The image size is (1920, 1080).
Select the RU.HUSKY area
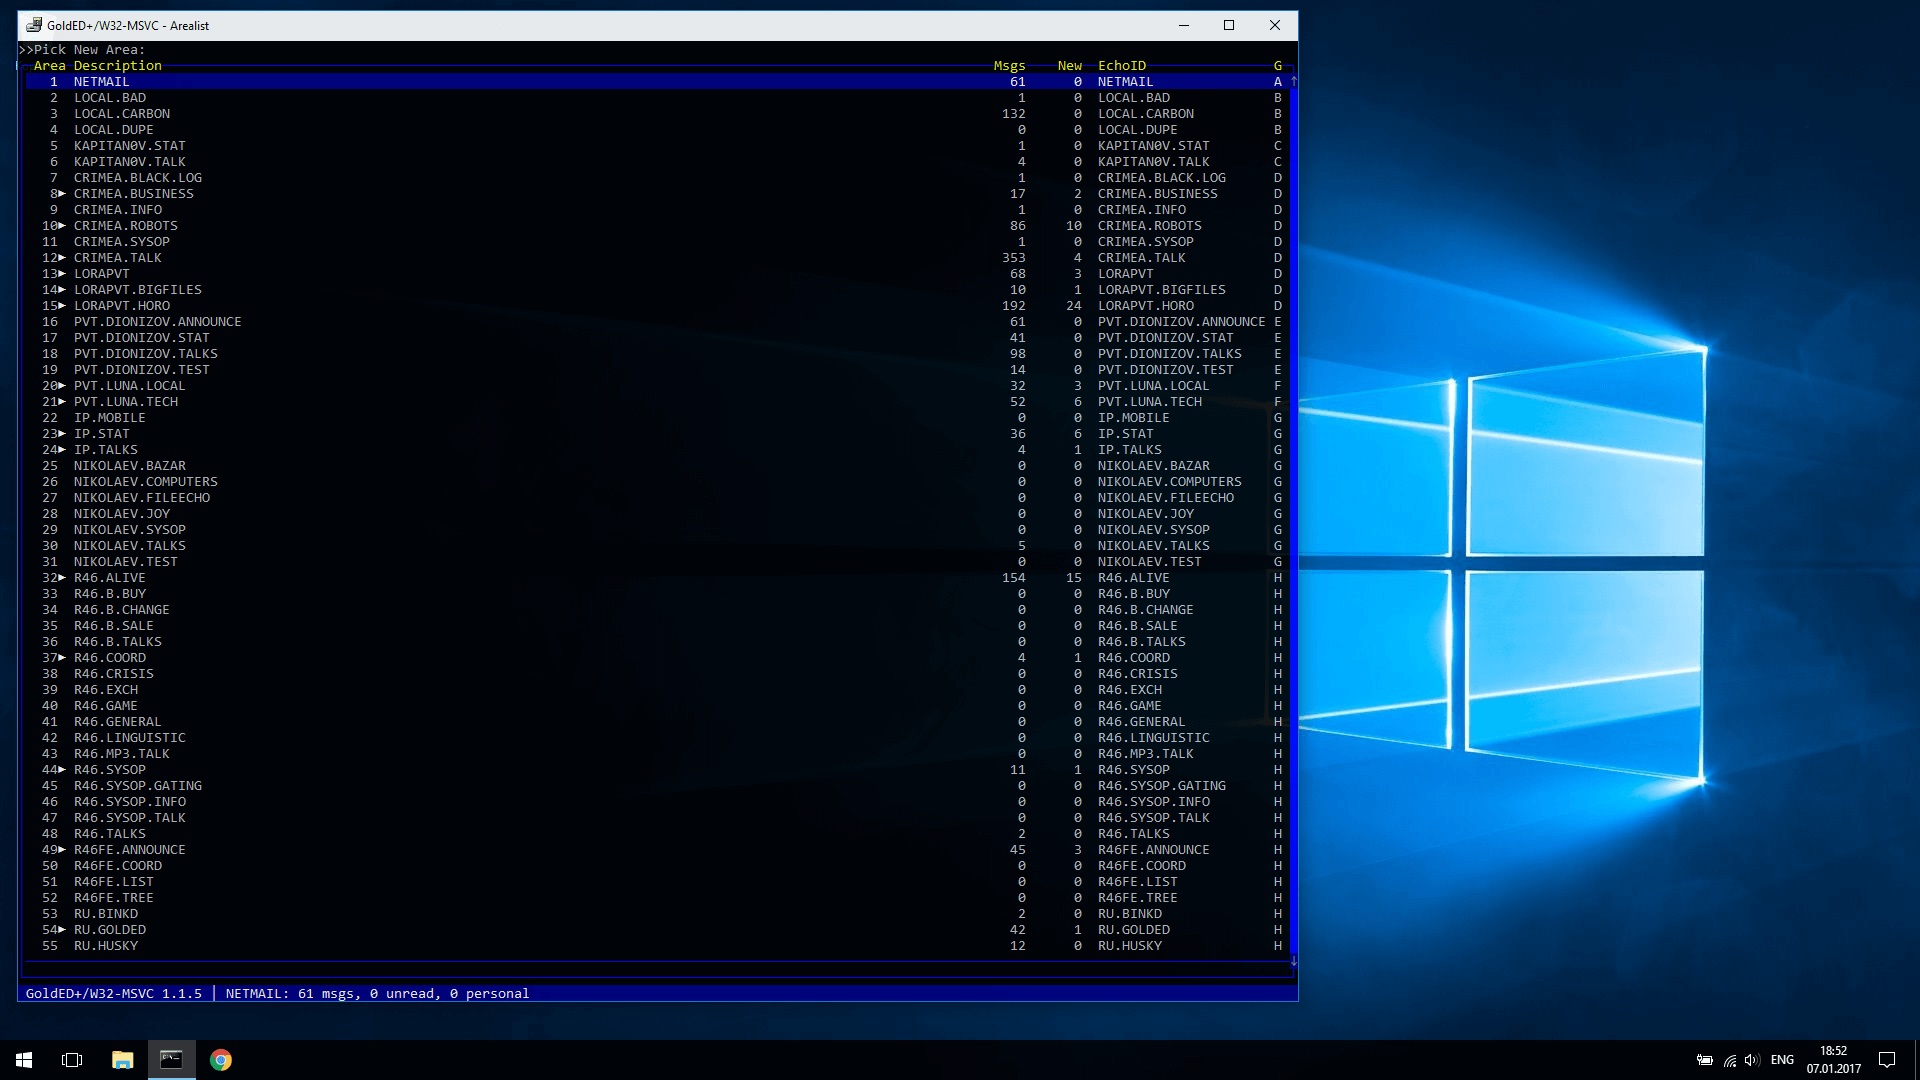(x=657, y=946)
